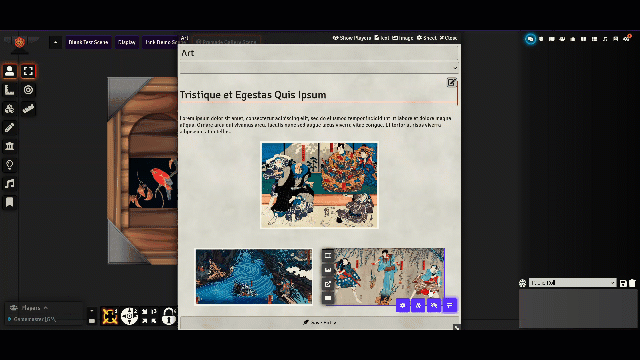This screenshot has width=640, height=360.
Task: Switch to the Display scene
Action: tap(127, 42)
